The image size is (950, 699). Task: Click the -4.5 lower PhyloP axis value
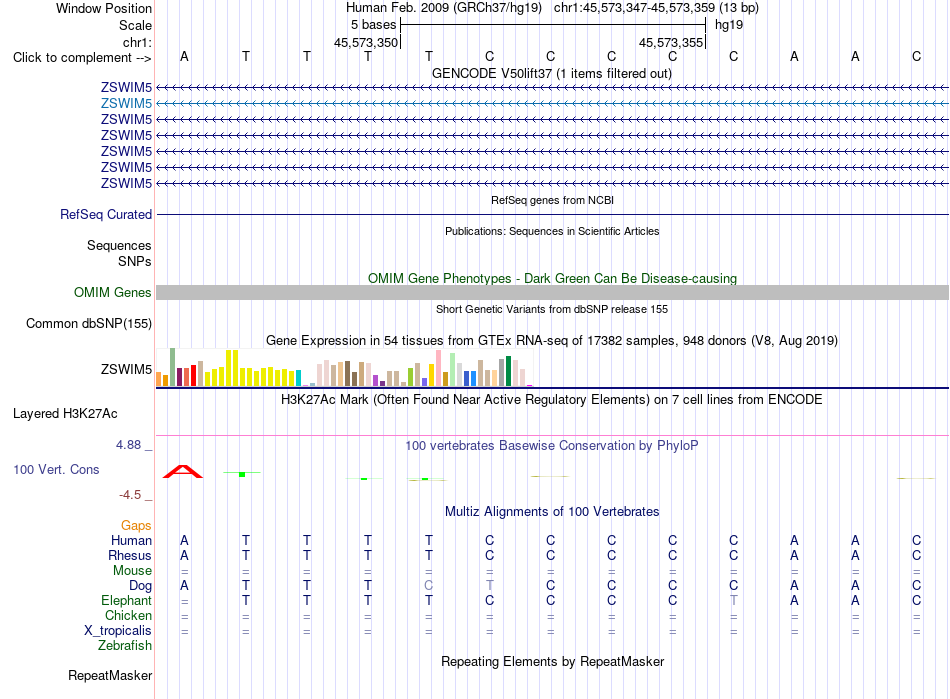(130, 495)
